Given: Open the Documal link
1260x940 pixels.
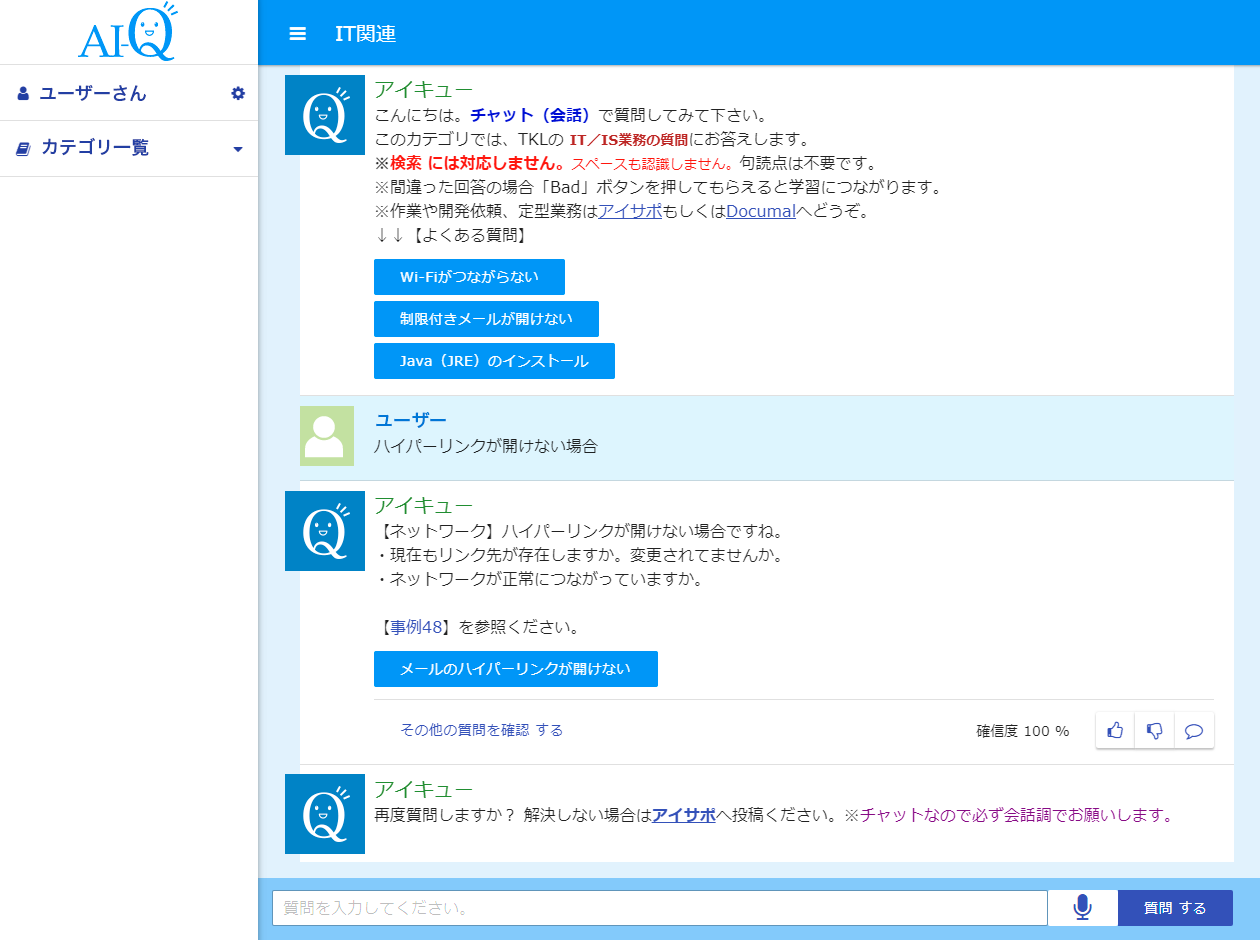Looking at the screenshot, I should pos(760,211).
